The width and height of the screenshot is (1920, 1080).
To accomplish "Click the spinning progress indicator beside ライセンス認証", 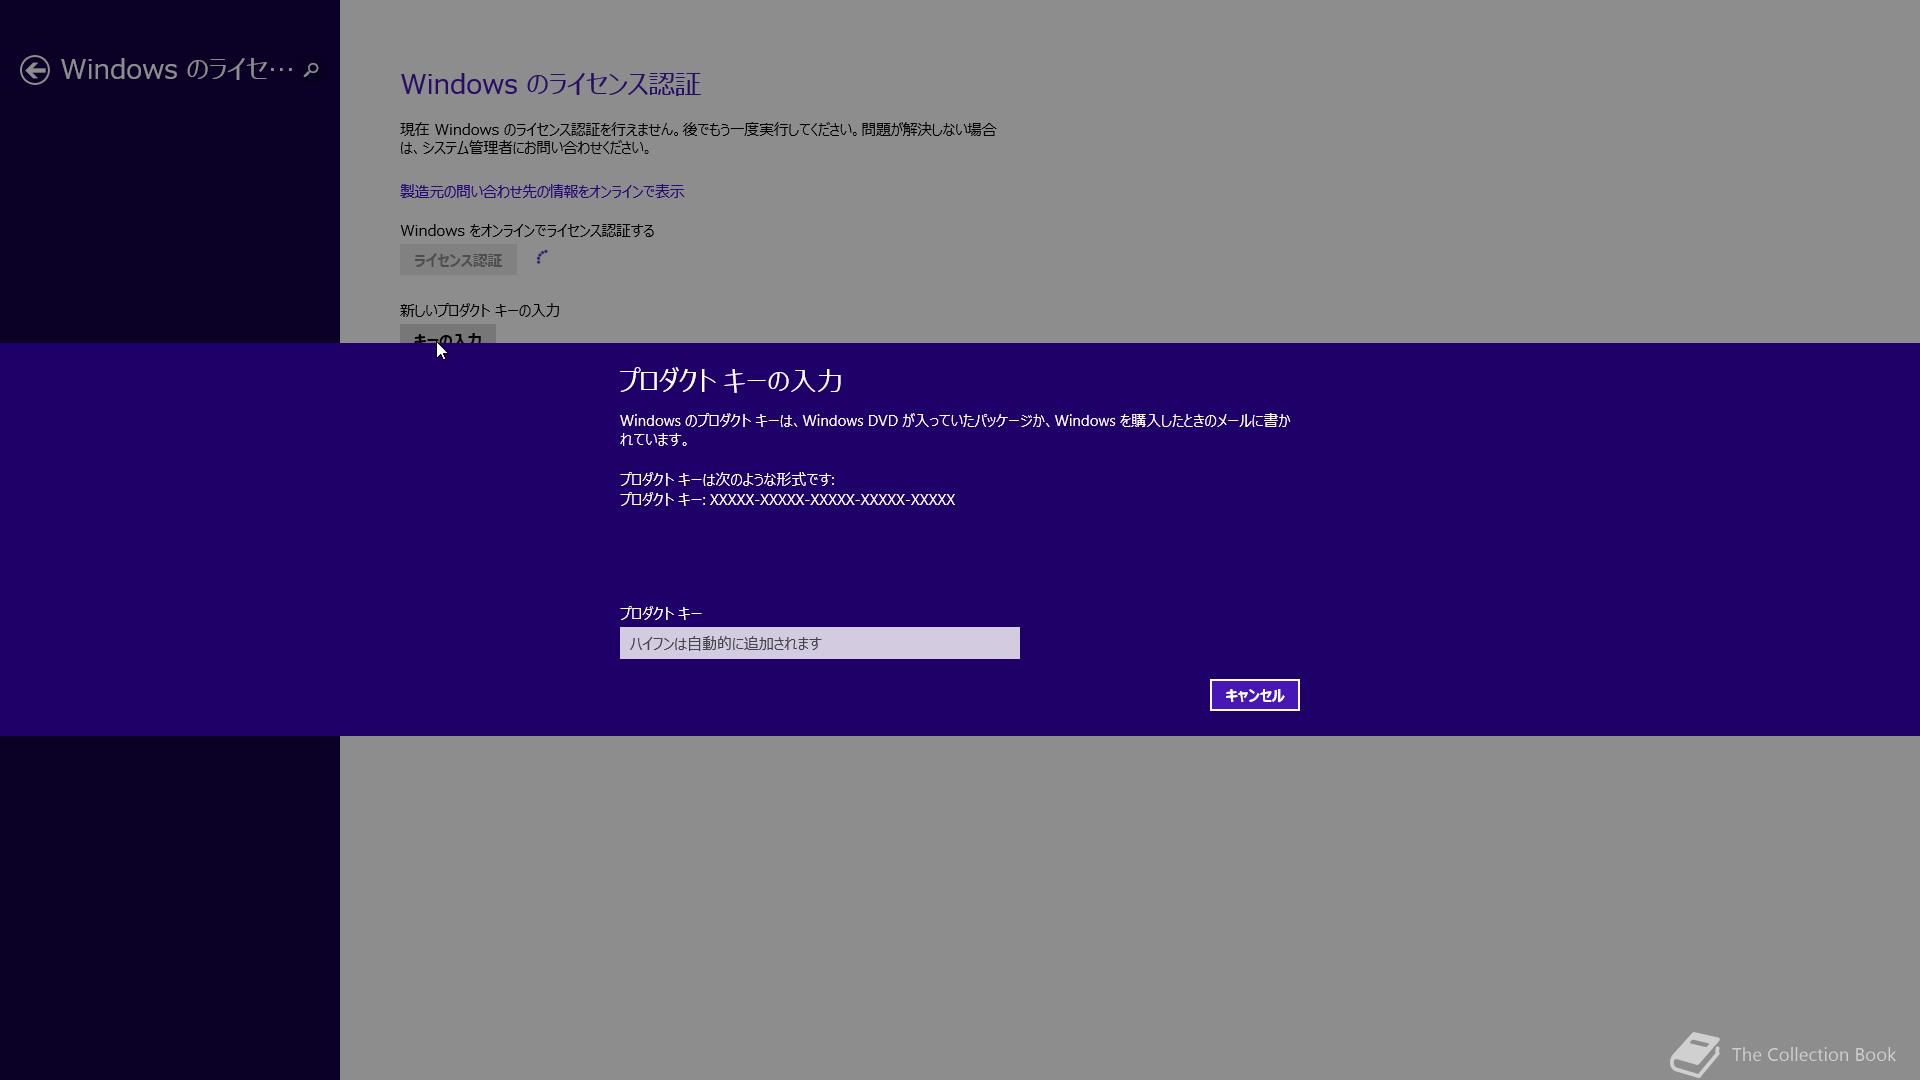I will 542,258.
